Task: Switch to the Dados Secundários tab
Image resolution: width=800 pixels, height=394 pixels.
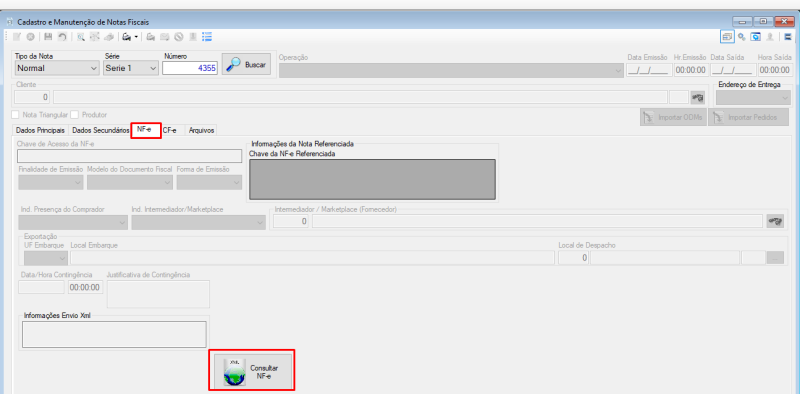Action: pos(101,131)
